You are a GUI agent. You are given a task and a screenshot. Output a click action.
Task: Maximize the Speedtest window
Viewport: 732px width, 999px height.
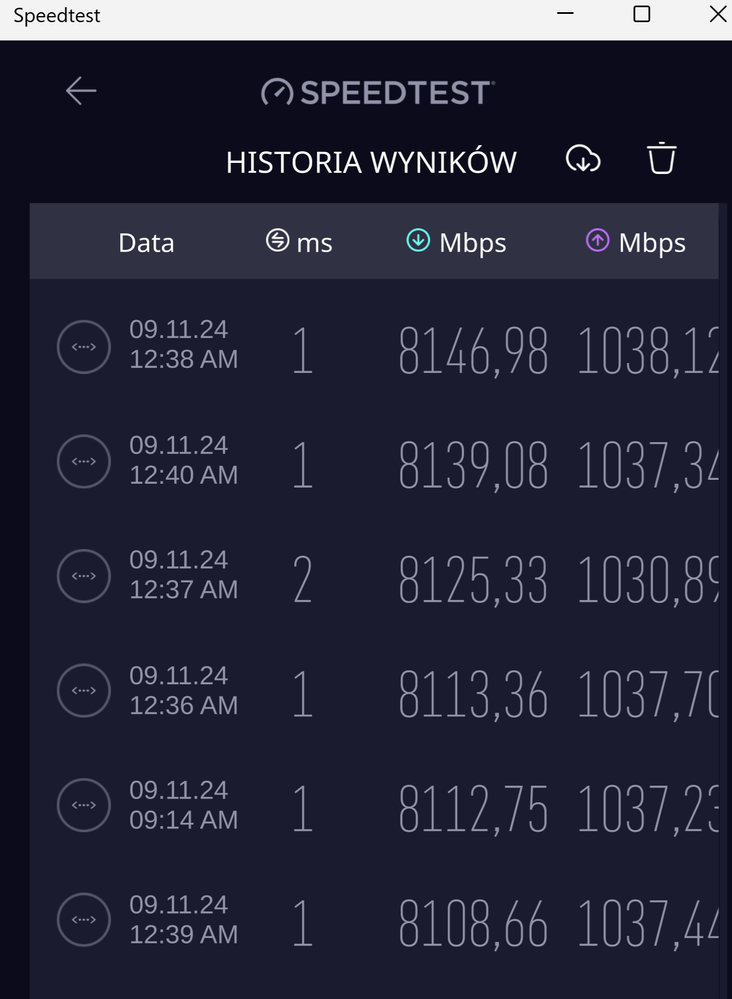click(642, 14)
